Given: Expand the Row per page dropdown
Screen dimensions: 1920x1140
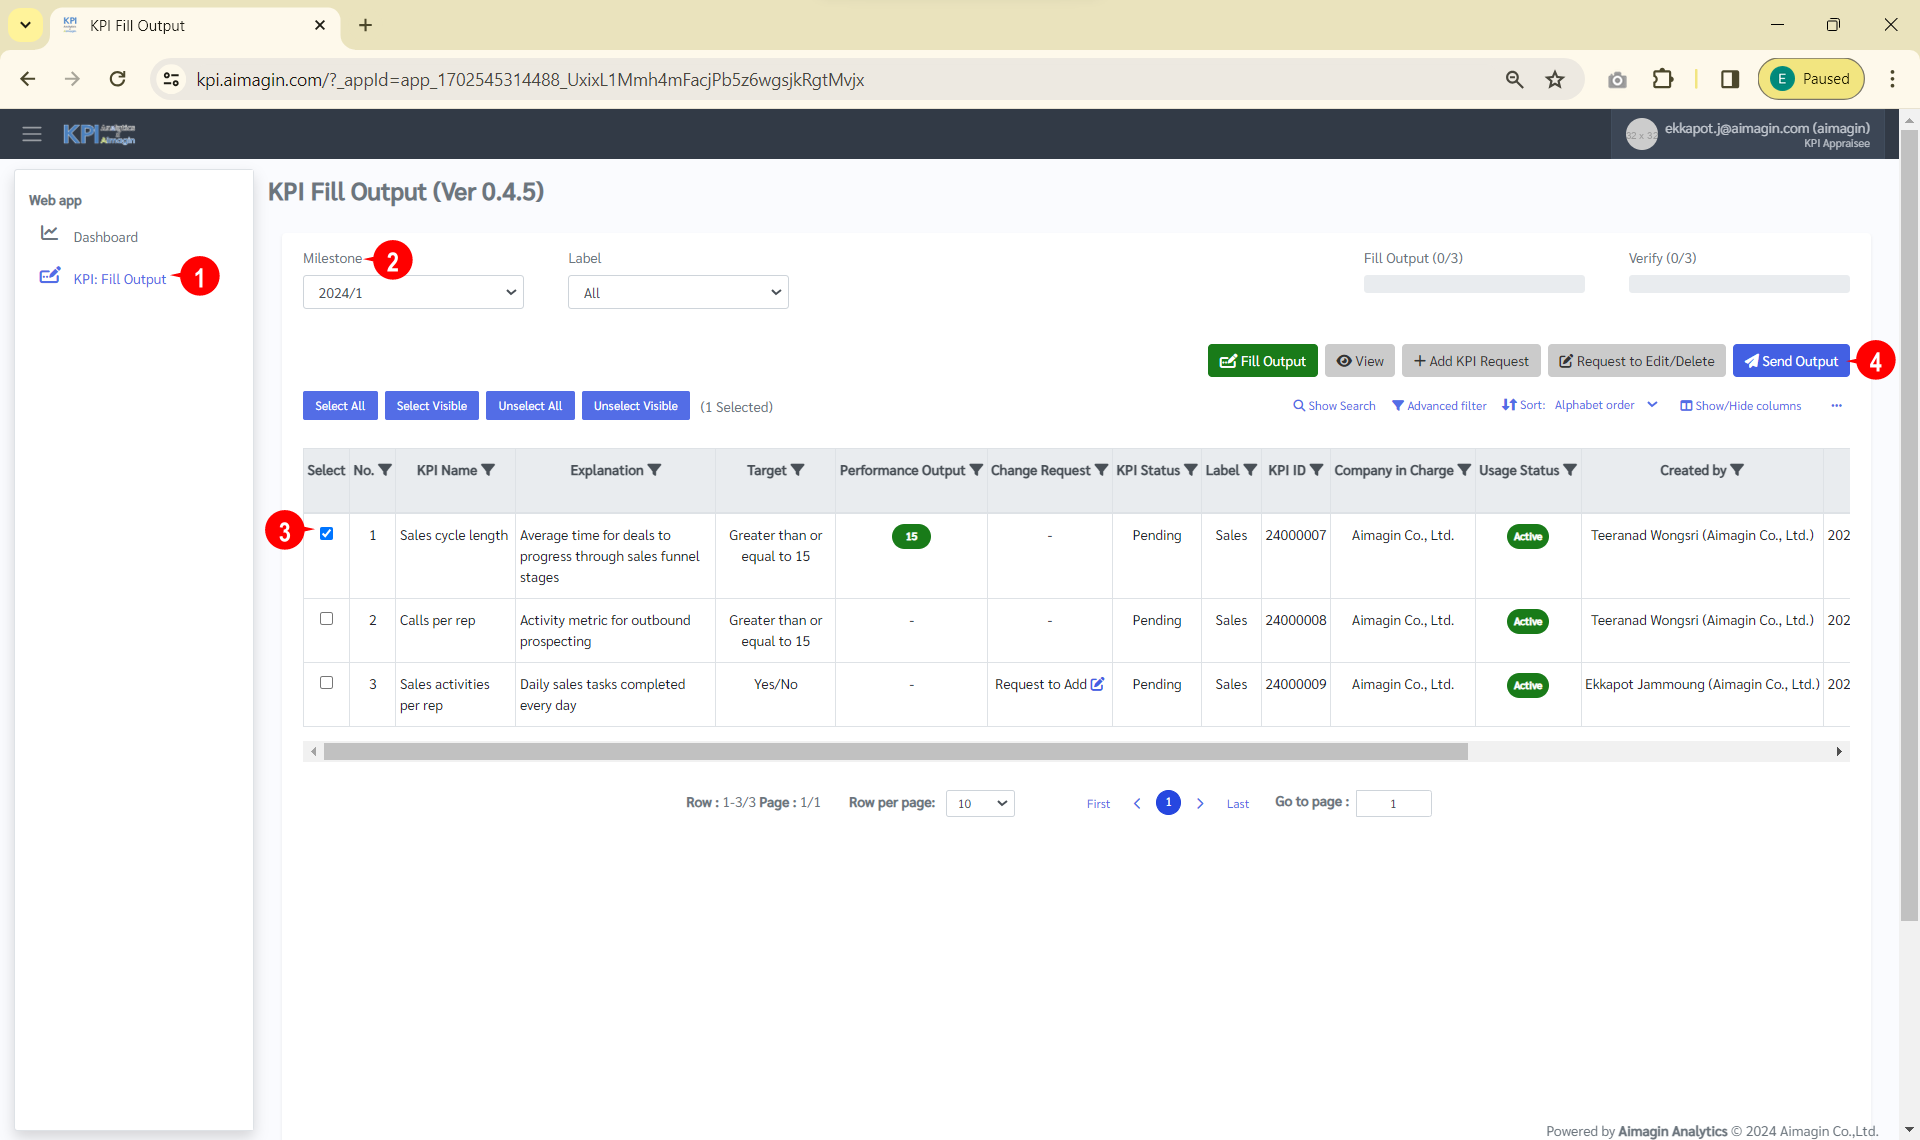Looking at the screenshot, I should point(980,803).
